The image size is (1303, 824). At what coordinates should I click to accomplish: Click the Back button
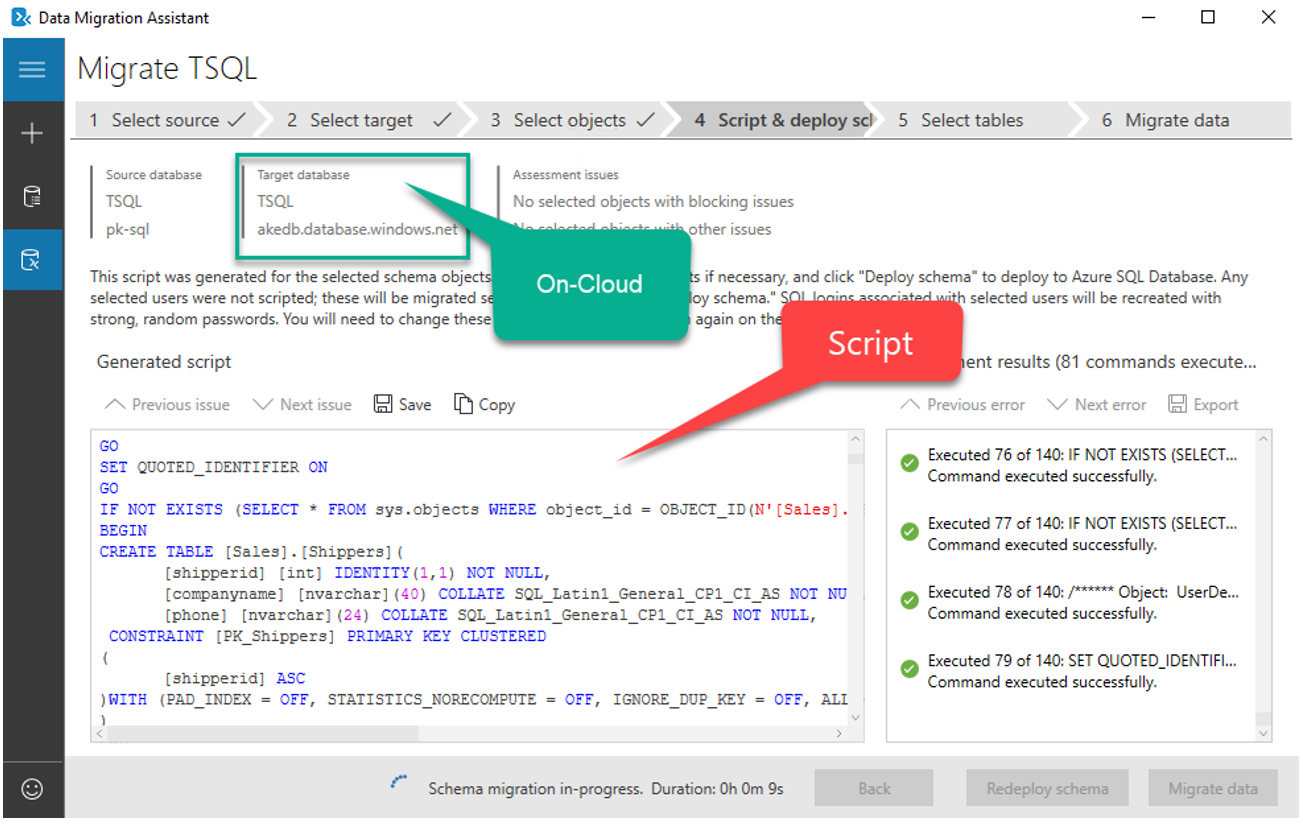[874, 788]
